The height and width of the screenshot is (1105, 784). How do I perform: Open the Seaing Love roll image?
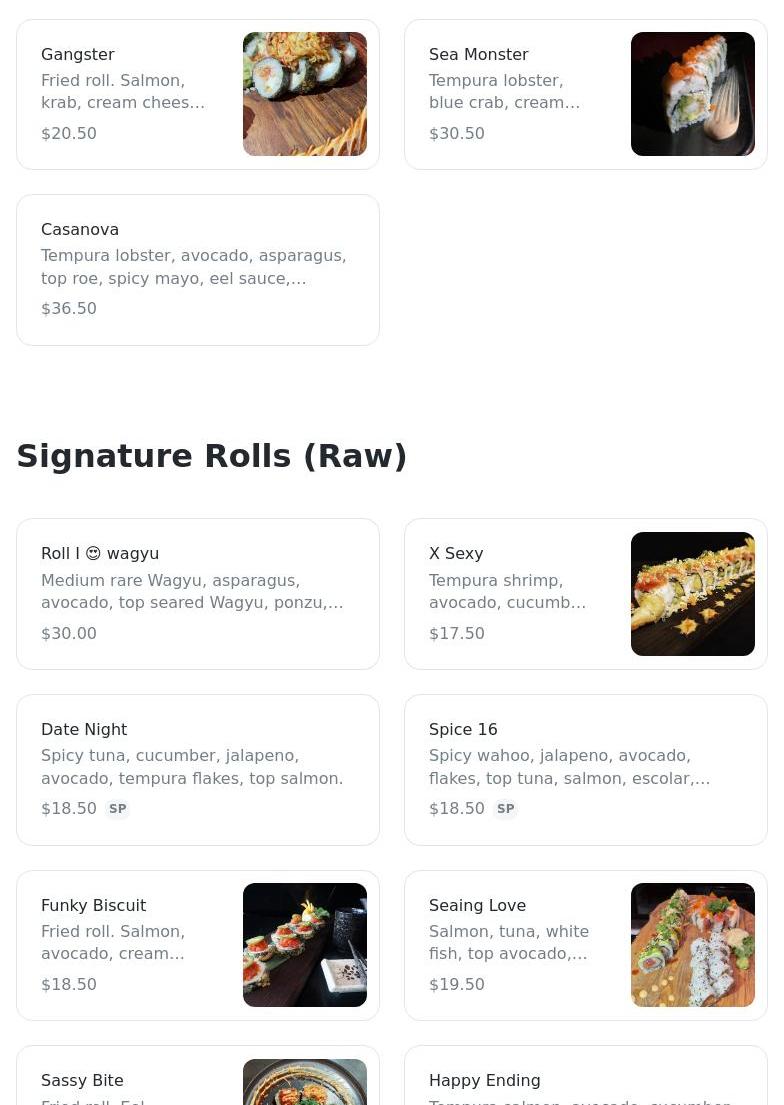coord(692,945)
